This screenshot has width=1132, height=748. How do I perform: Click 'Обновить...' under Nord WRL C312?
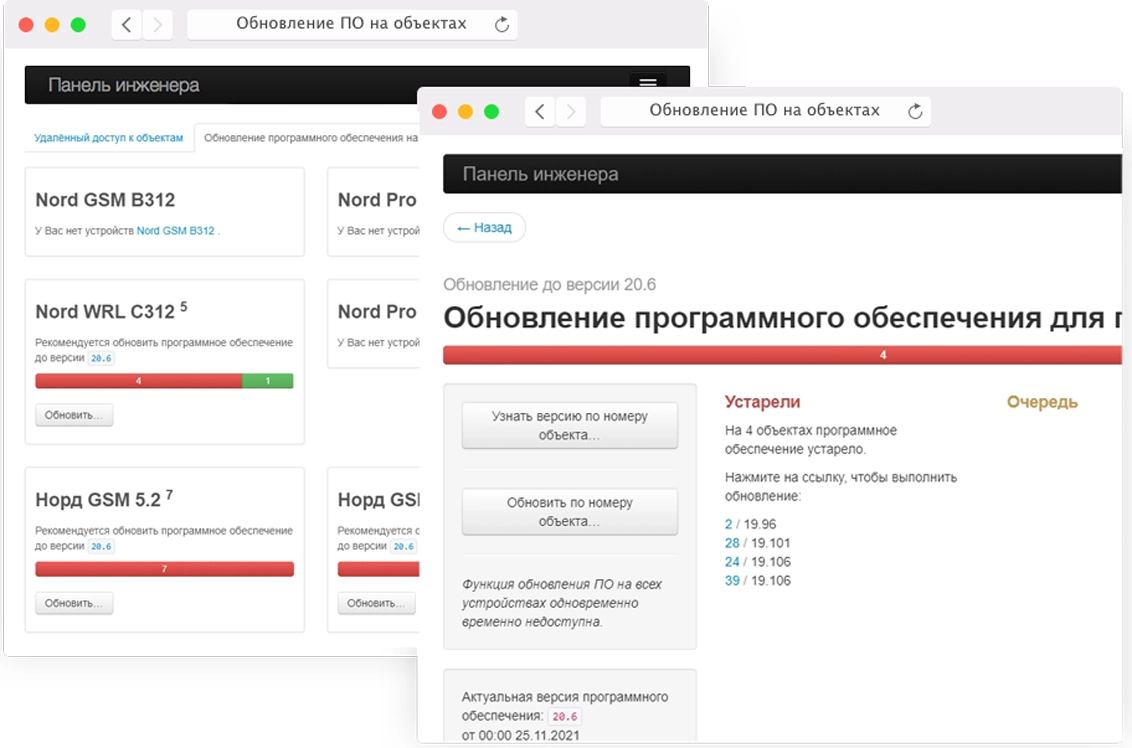tap(74, 415)
